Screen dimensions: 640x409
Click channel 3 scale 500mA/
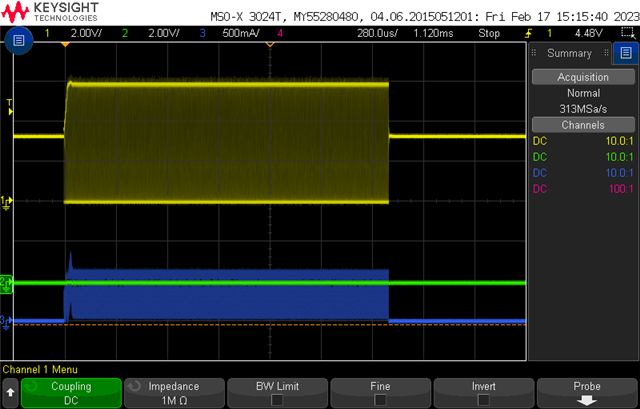pyautogui.click(x=241, y=33)
